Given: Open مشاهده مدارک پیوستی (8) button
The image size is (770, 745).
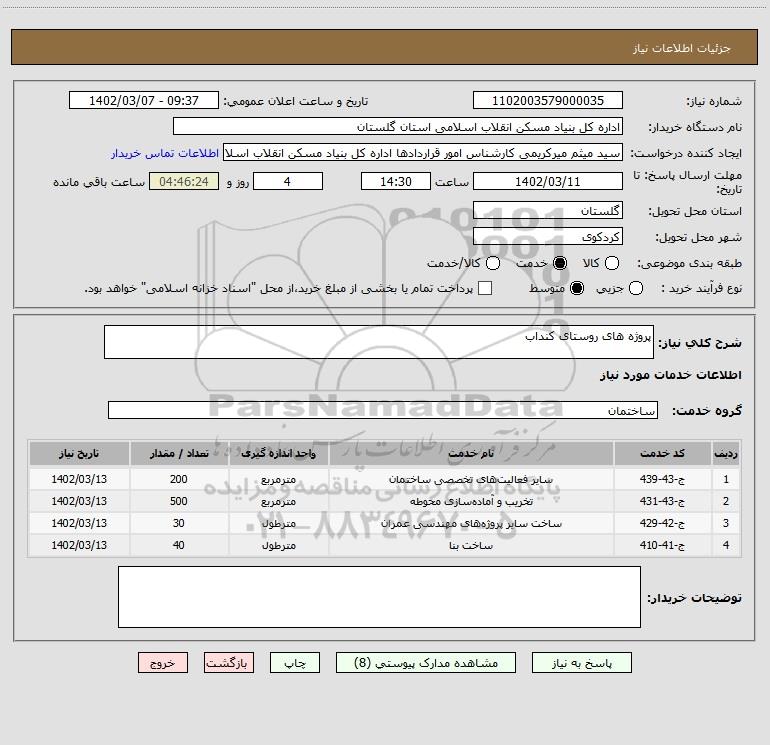Looking at the screenshot, I should point(426,663).
